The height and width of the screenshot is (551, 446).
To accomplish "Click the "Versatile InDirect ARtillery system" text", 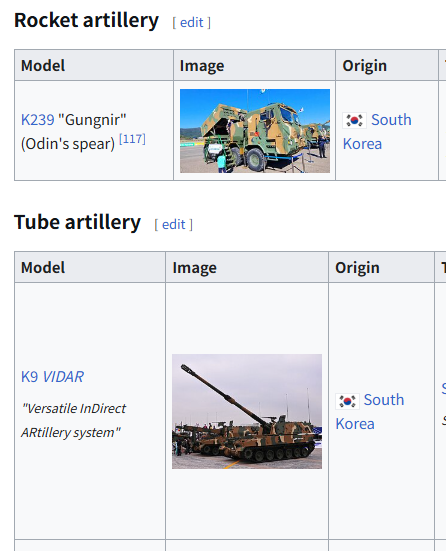I will [73, 420].
